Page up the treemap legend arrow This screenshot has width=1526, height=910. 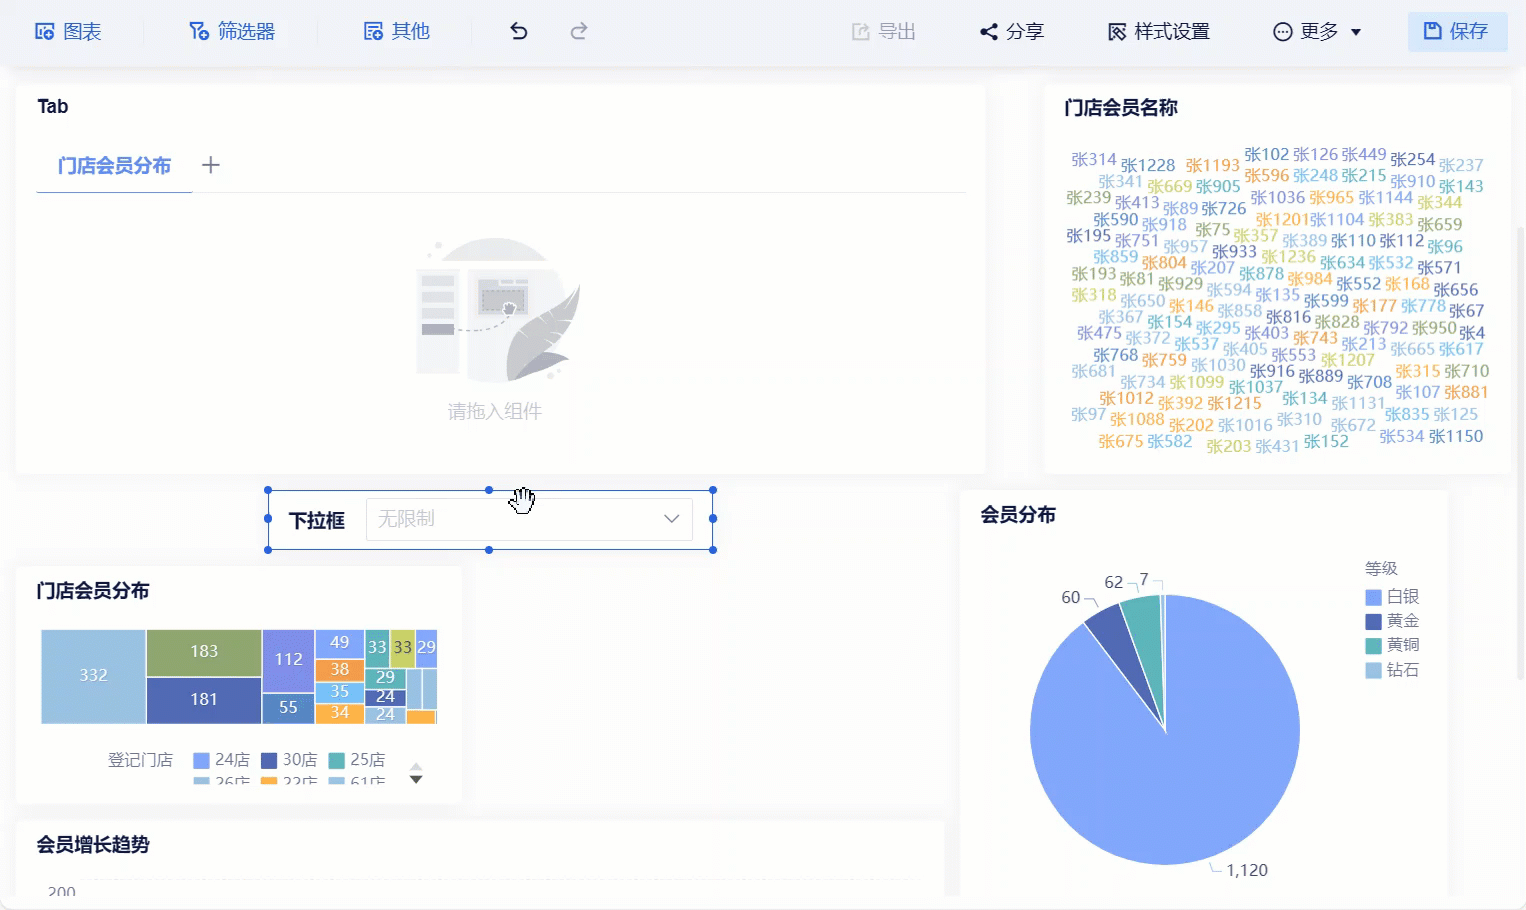pos(416,766)
